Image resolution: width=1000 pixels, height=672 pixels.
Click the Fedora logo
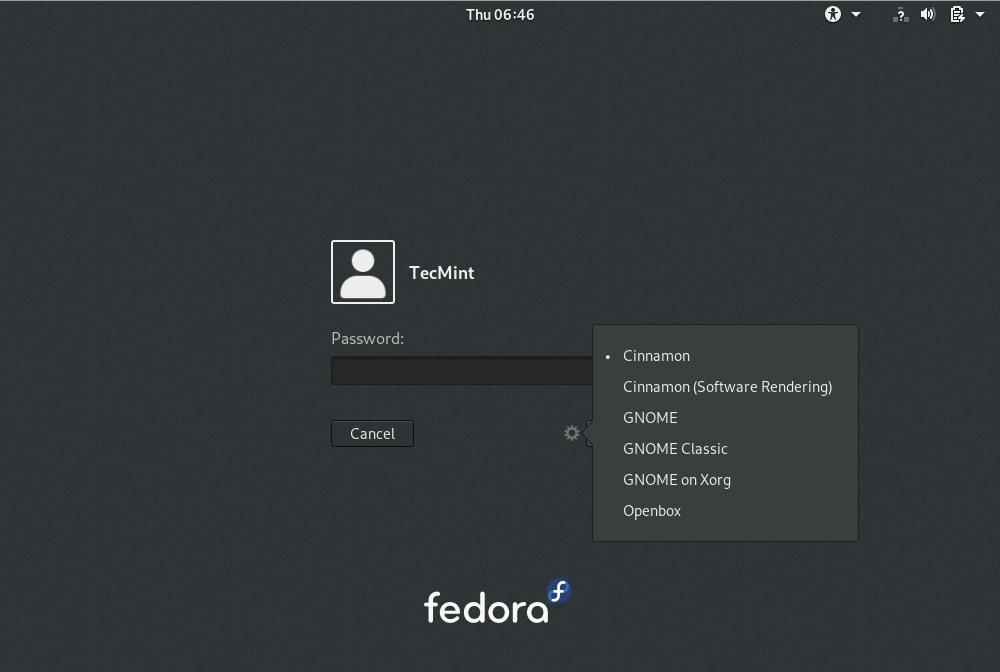pyautogui.click(x=497, y=601)
